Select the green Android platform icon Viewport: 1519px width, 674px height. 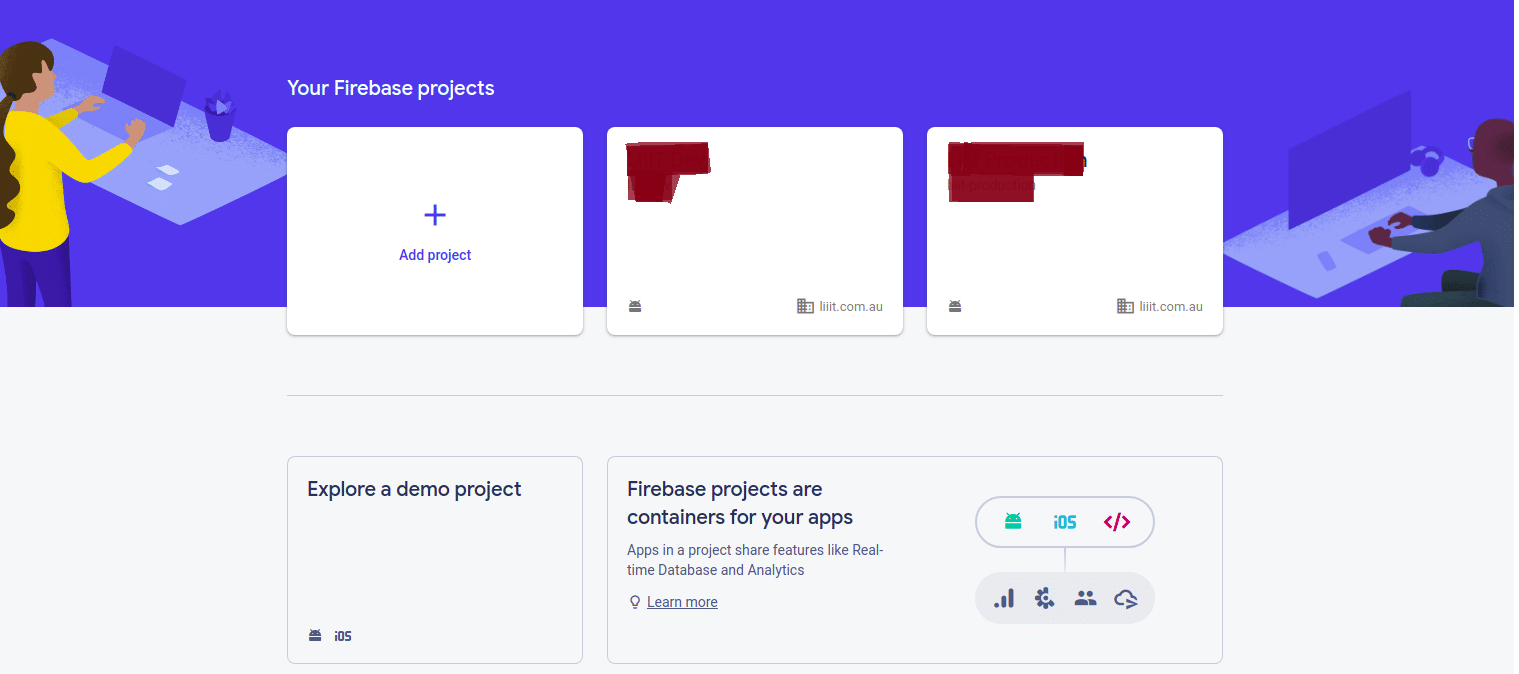[1013, 521]
